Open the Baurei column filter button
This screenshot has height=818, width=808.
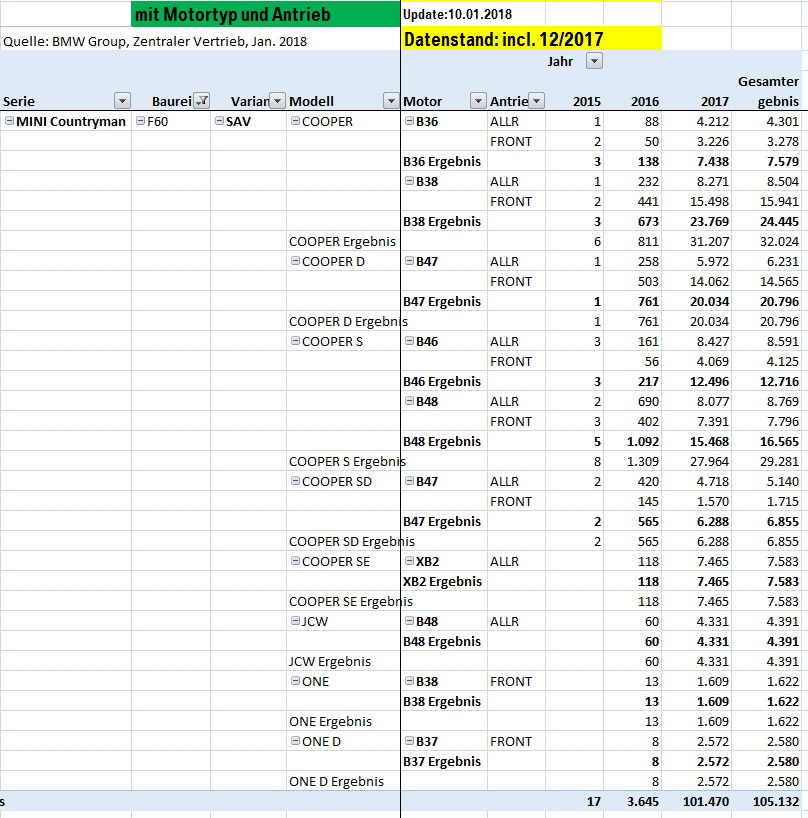pyautogui.click(x=201, y=101)
